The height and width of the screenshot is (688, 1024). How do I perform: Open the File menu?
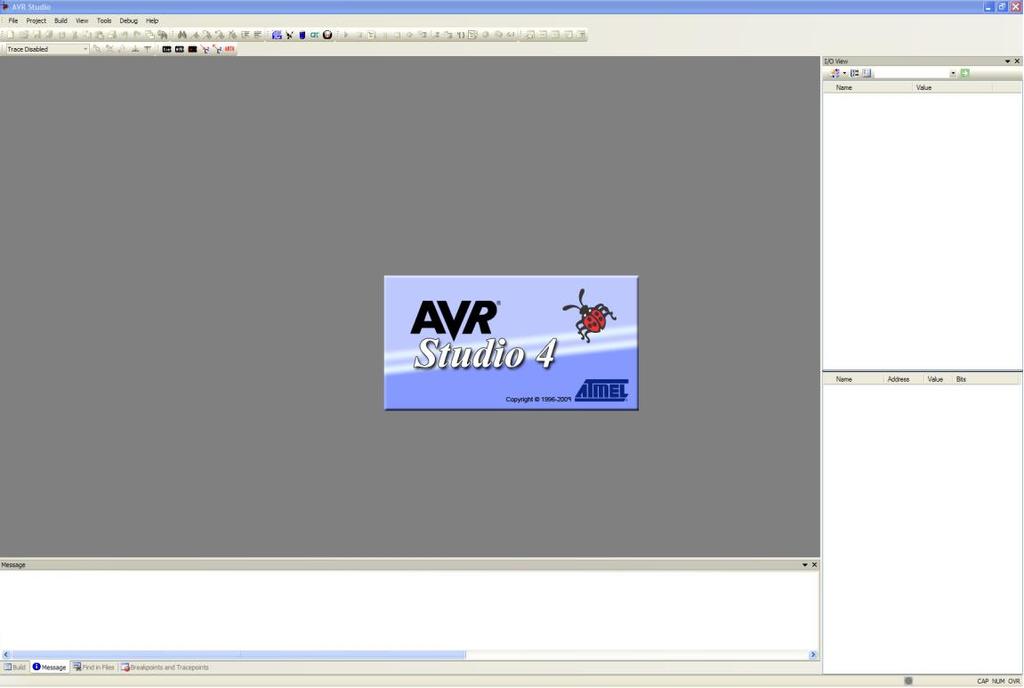(x=13, y=21)
